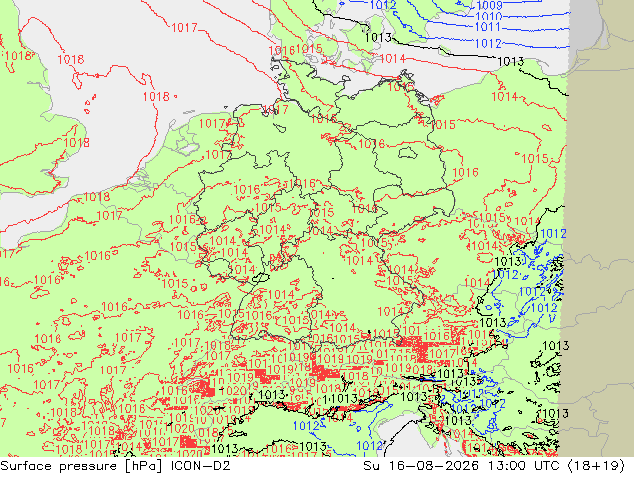Click the '(18+19)' forecast run text

pyautogui.click(x=596, y=466)
